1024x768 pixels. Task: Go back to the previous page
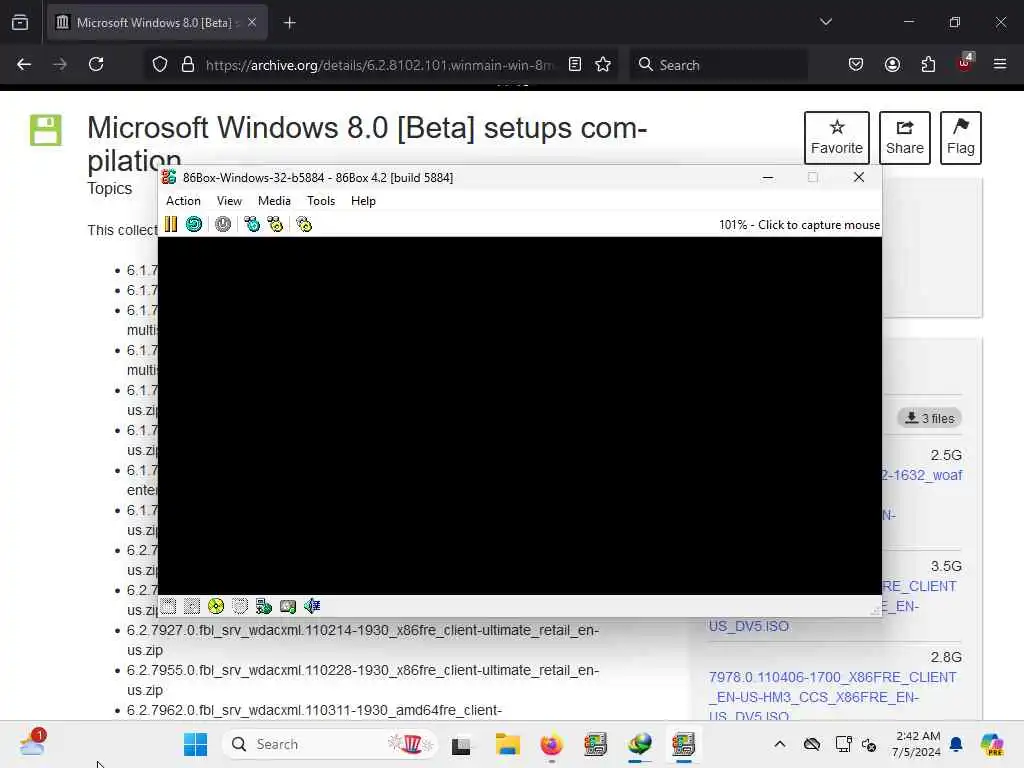point(24,64)
